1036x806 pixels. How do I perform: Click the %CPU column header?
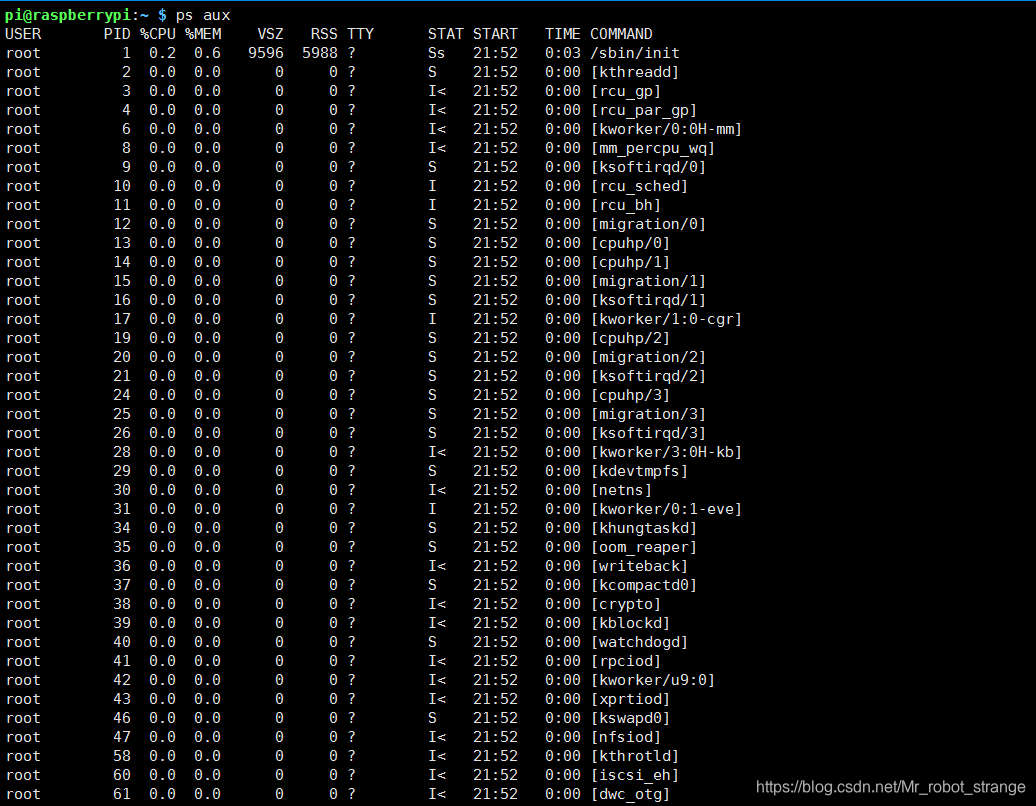pyautogui.click(x=158, y=34)
